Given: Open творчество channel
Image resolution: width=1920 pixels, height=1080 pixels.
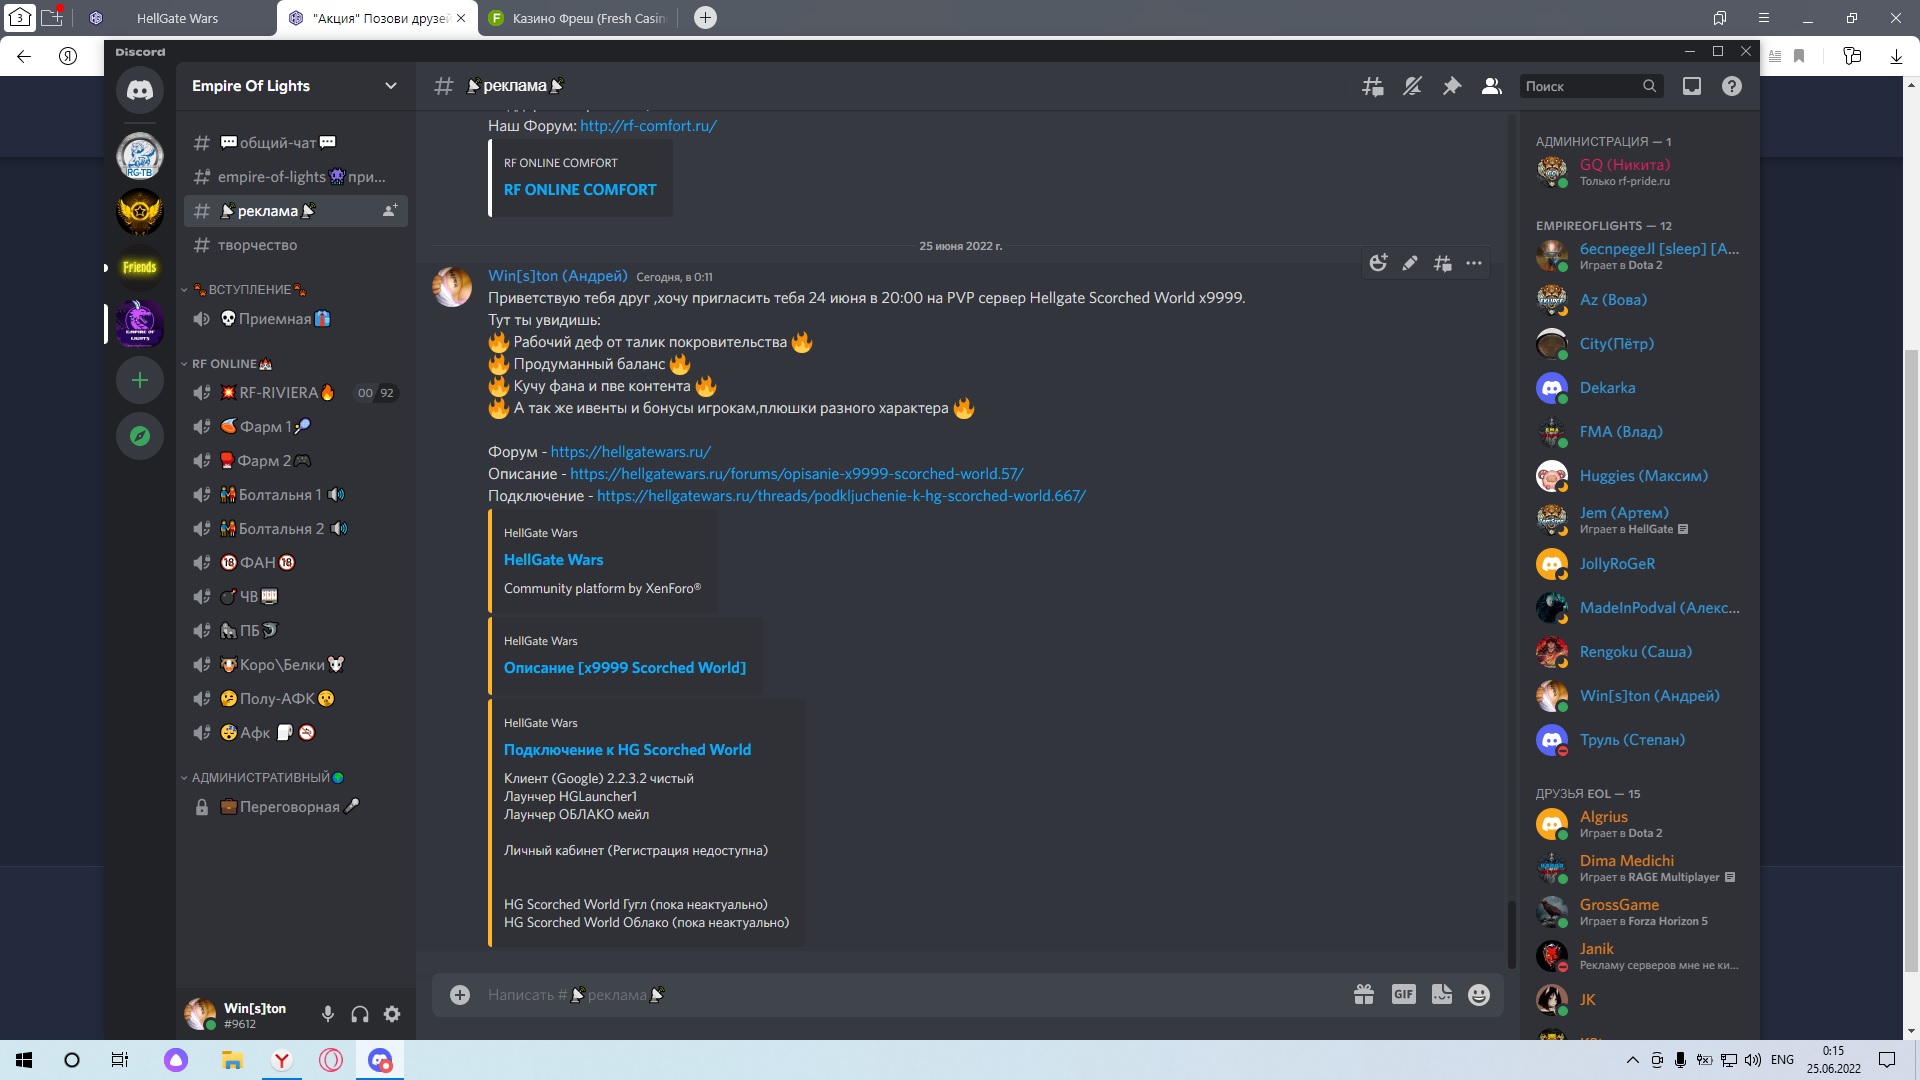Looking at the screenshot, I should [x=296, y=245].
